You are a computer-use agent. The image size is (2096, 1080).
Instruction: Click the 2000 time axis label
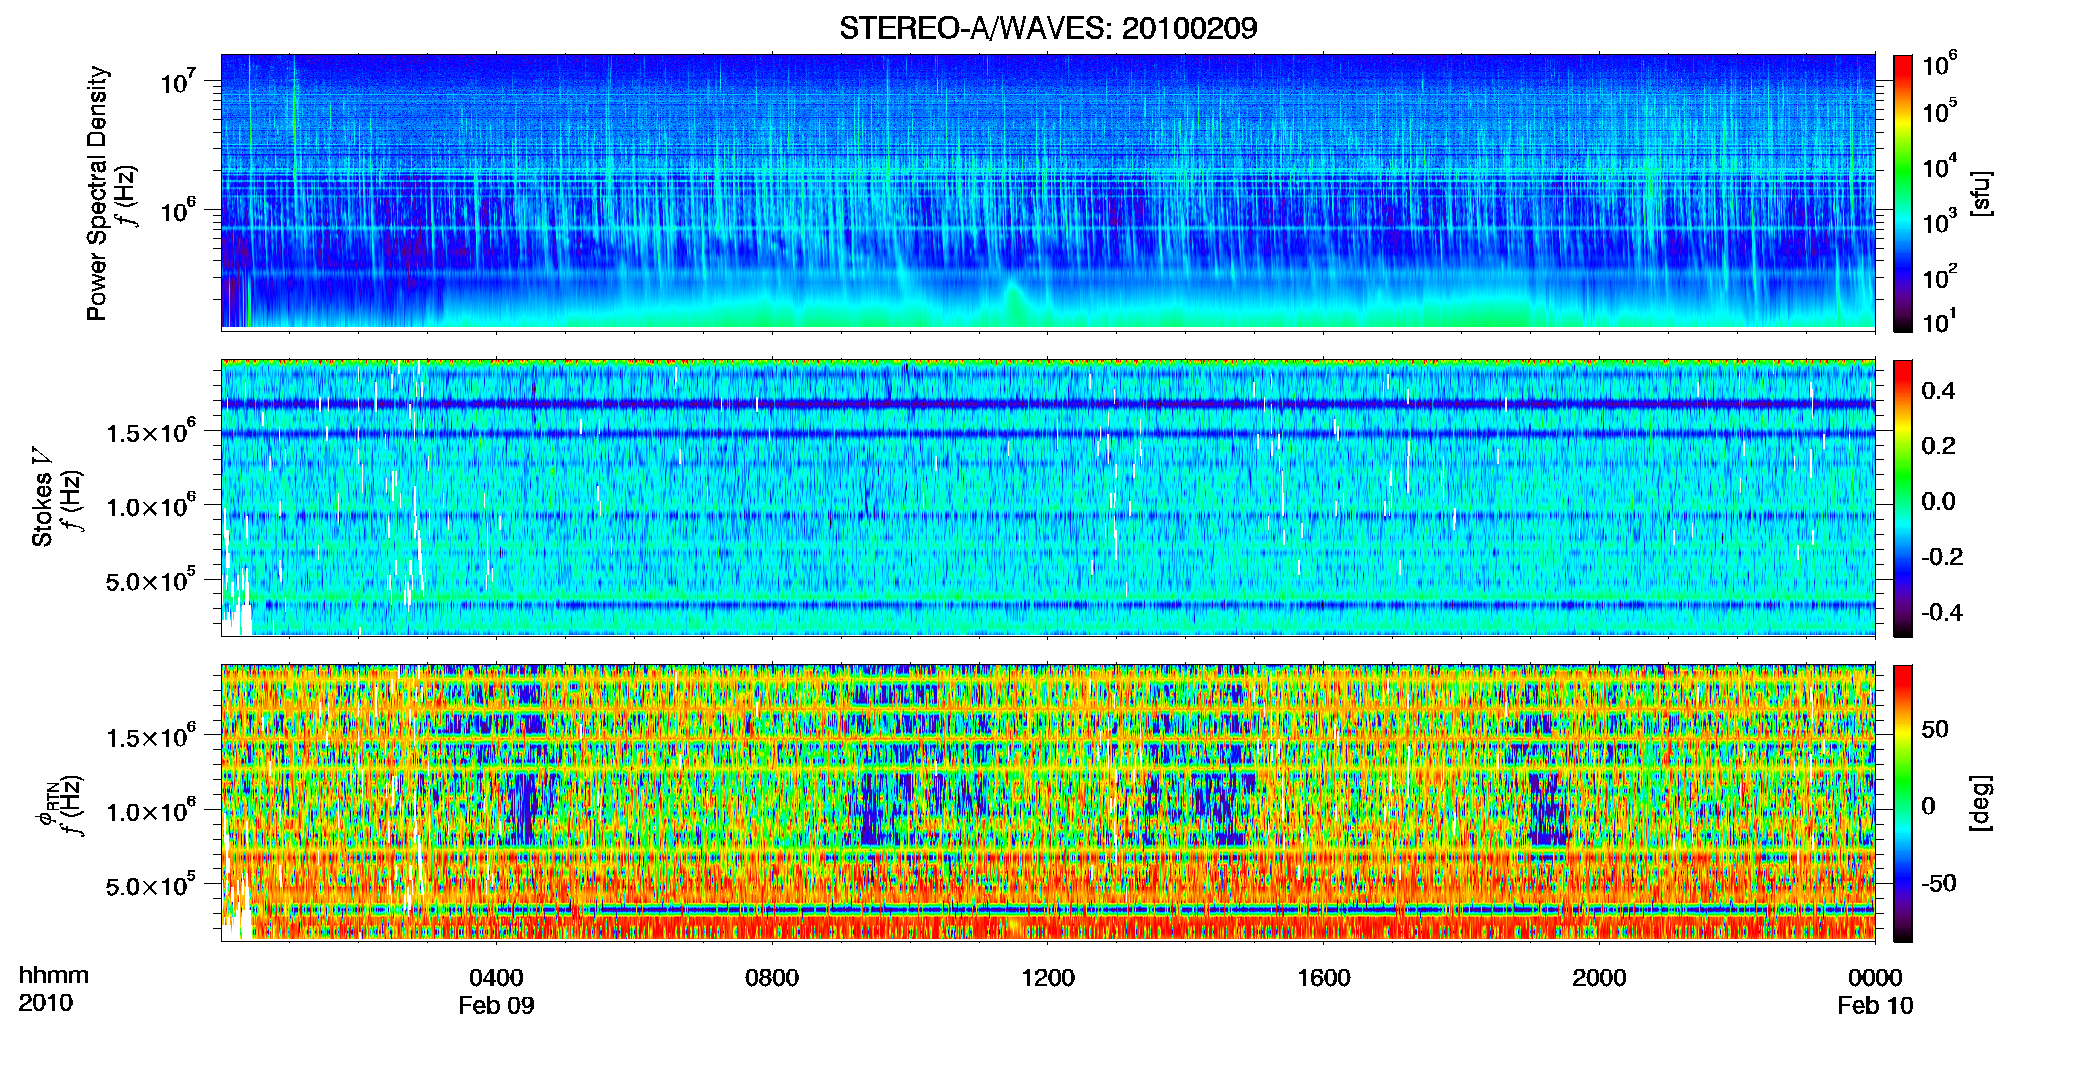click(1599, 978)
